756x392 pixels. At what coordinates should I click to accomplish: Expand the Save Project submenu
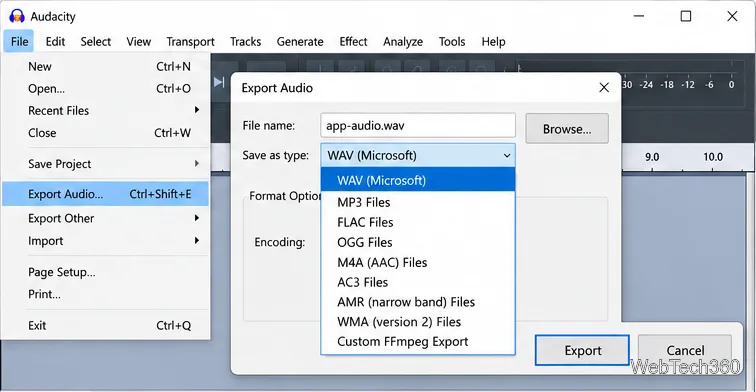pyautogui.click(x=106, y=164)
